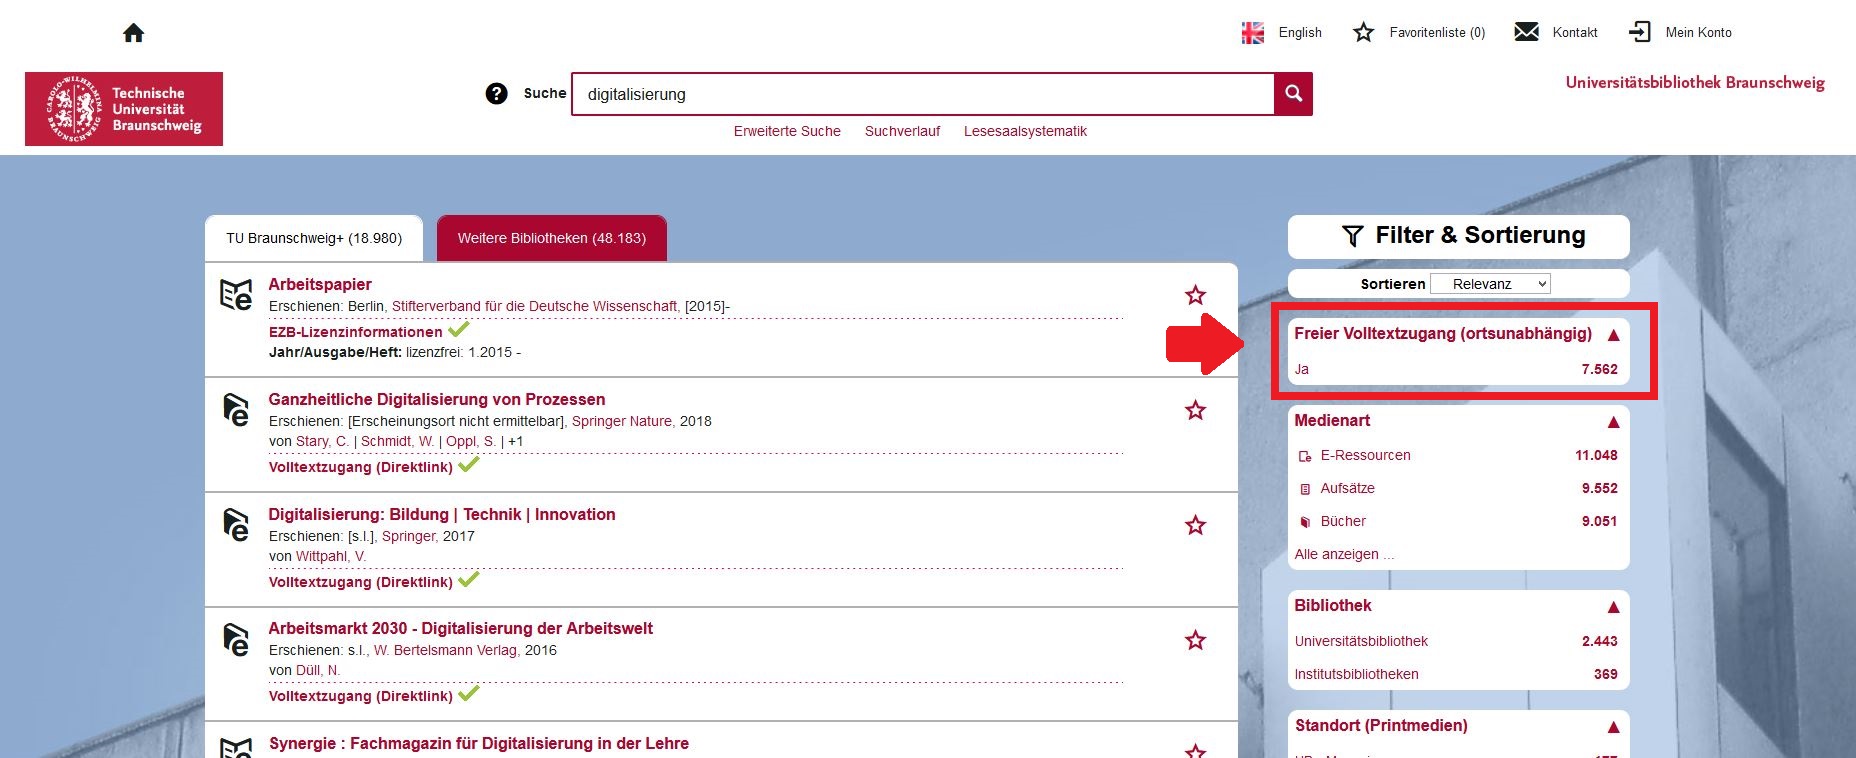
Task: Click the funnel filter icon
Action: point(1352,236)
